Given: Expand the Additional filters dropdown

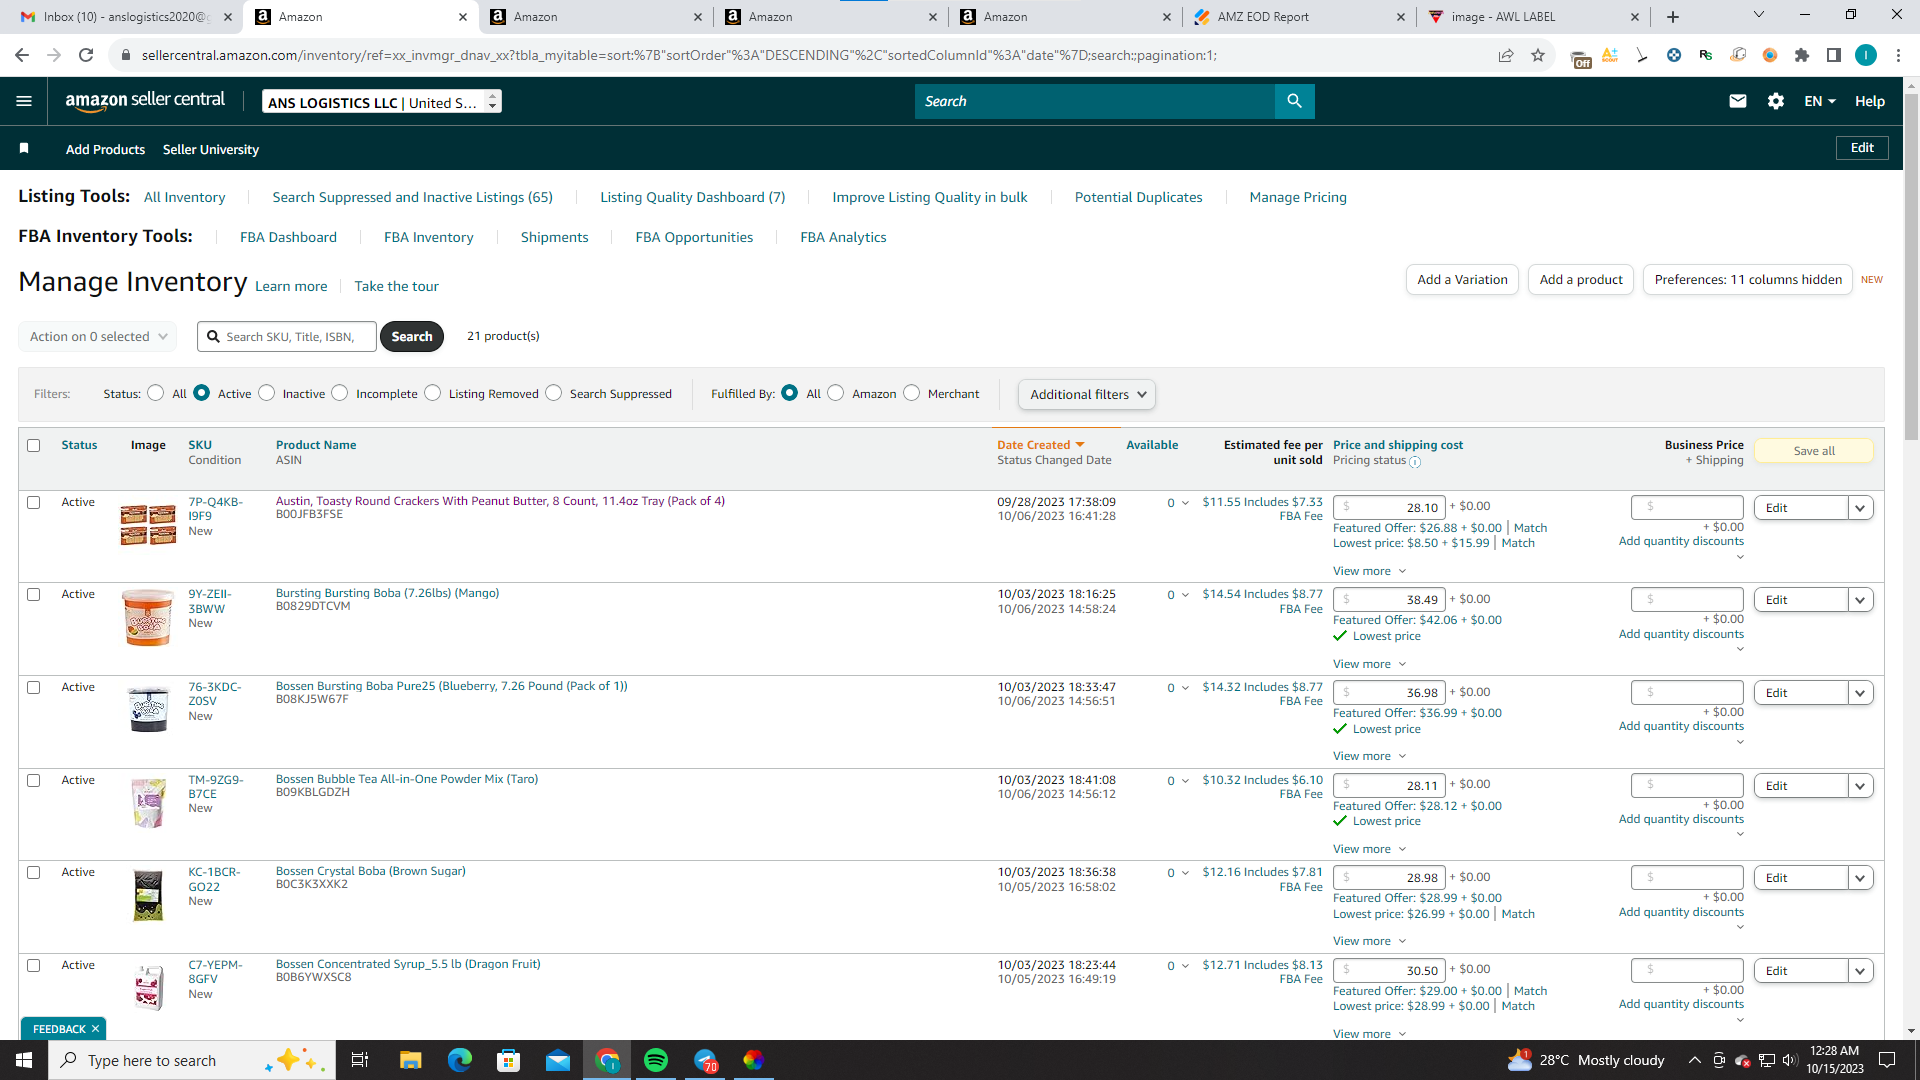Looking at the screenshot, I should pos(1087,395).
